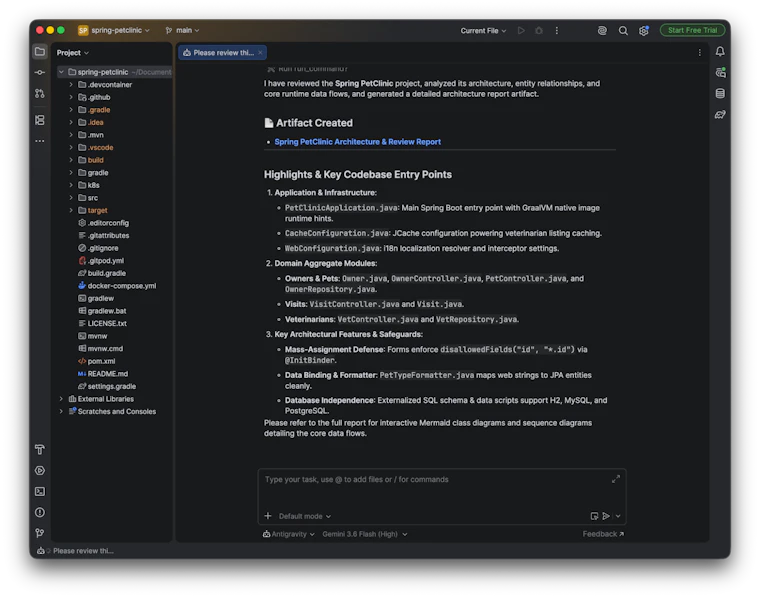Screen dimensions: 760x598
Task: Open IDE settings gear icon
Action: click(x=644, y=31)
